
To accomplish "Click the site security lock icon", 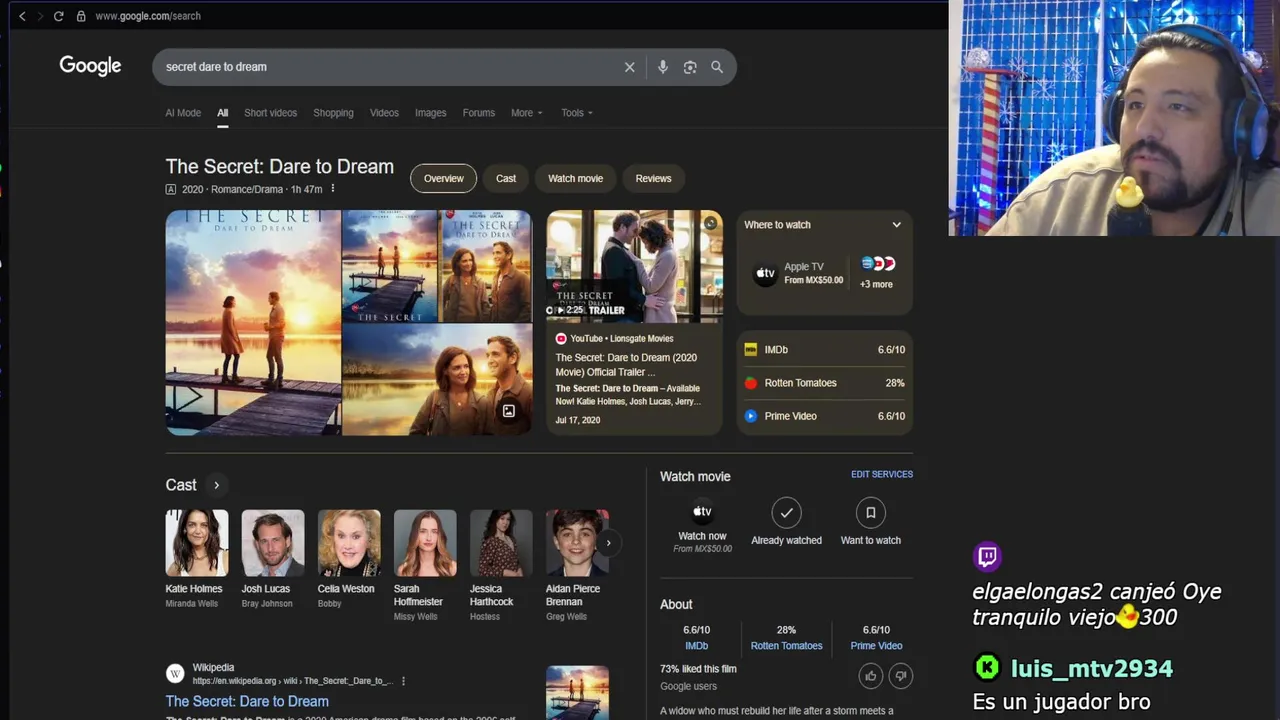I will click(81, 16).
